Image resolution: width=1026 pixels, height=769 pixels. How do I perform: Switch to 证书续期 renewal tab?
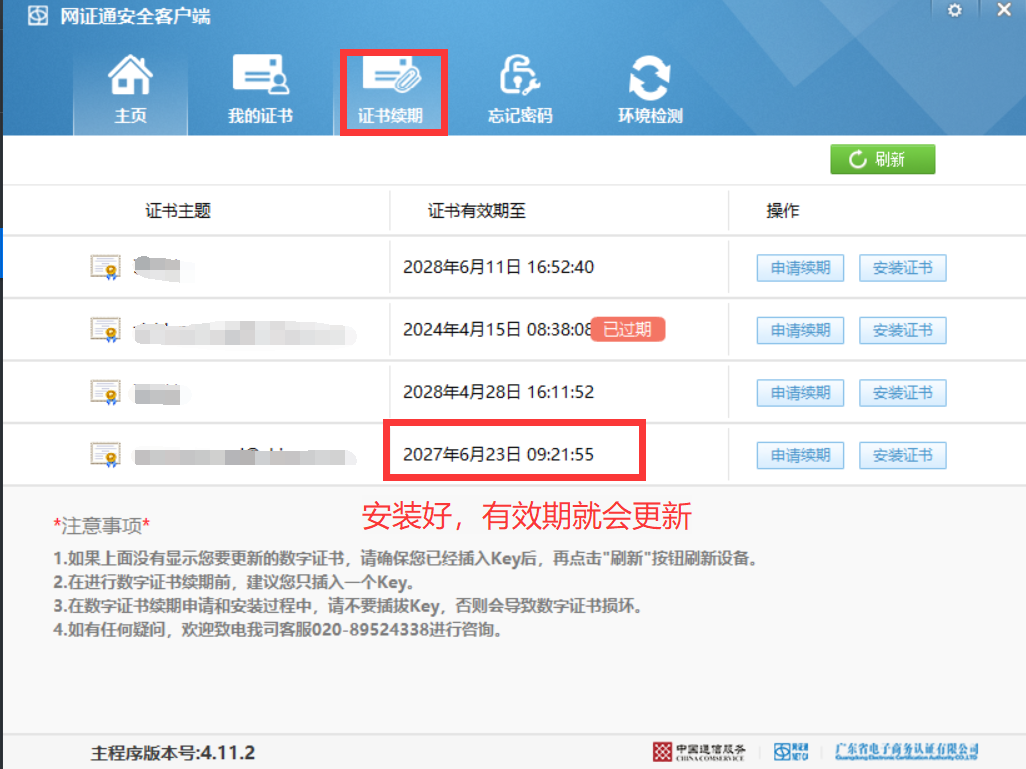[391, 90]
